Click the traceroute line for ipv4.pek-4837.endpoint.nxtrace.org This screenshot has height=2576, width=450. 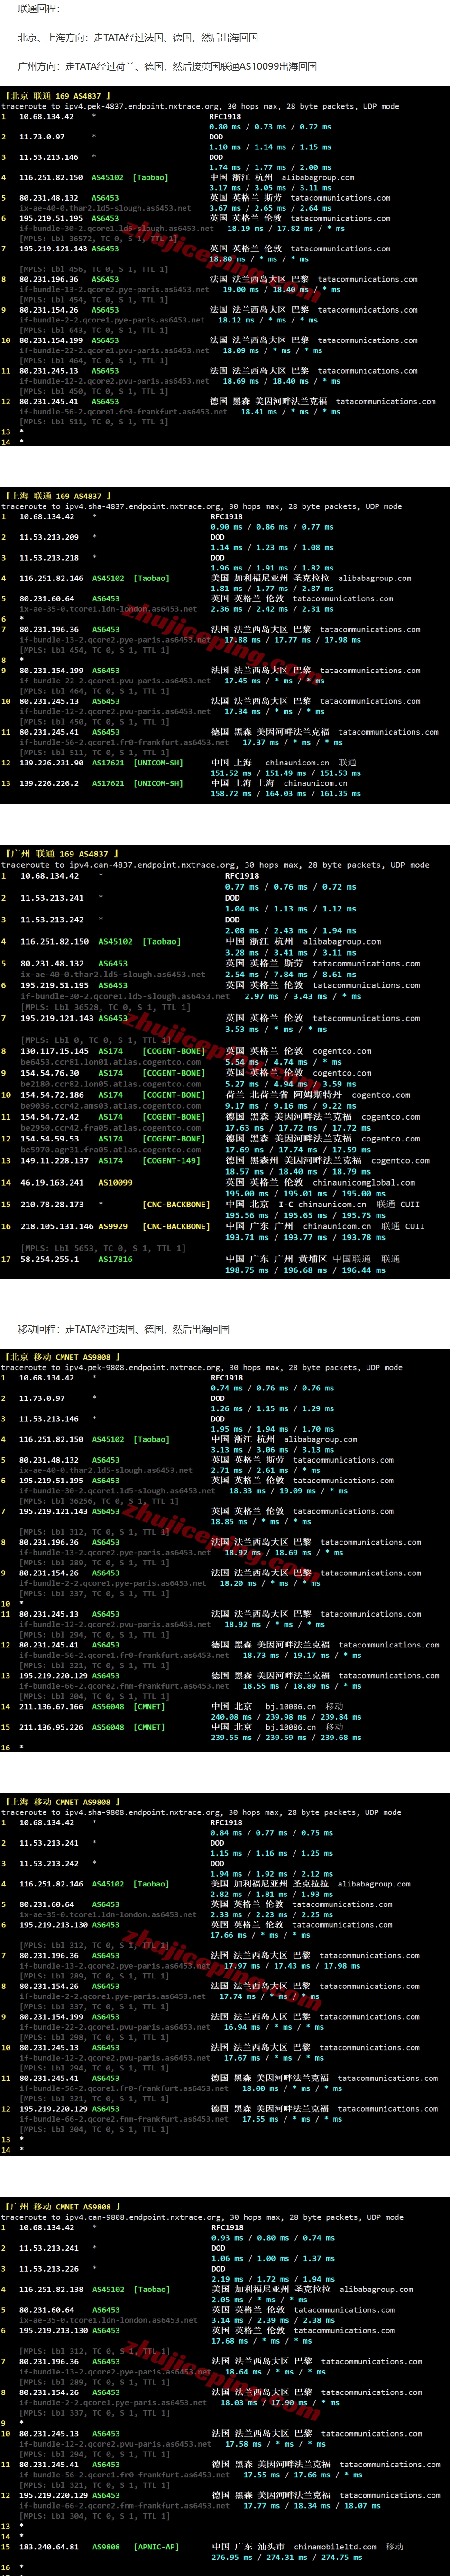[x=200, y=106]
